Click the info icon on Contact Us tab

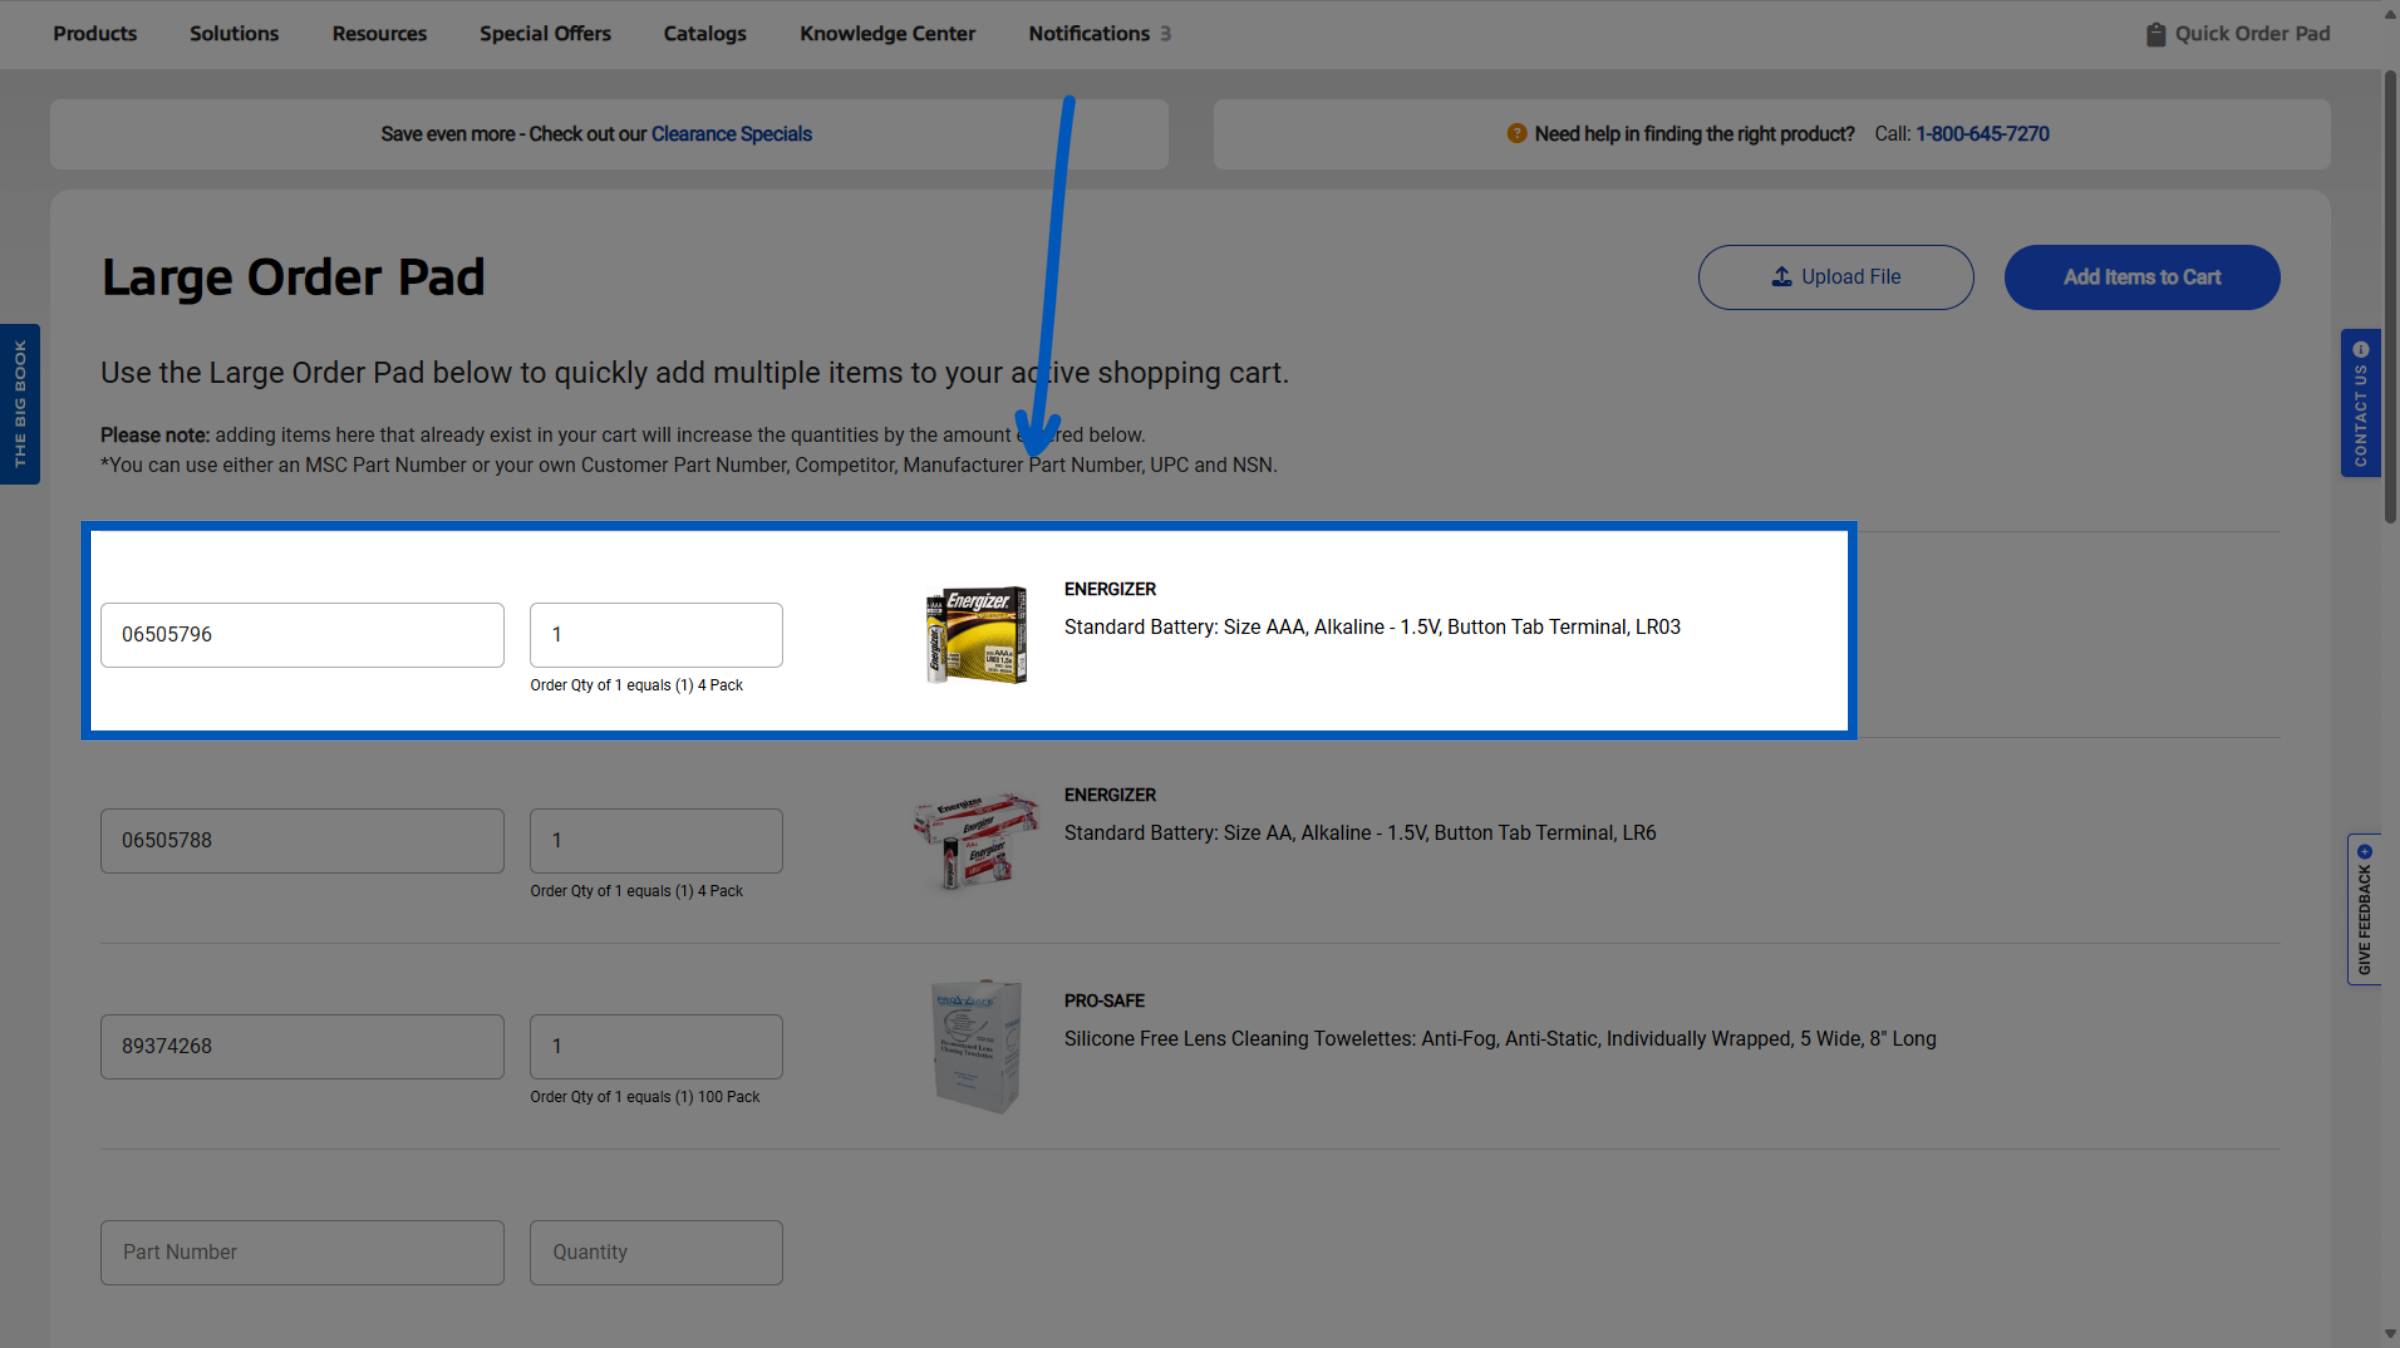[x=2361, y=349]
